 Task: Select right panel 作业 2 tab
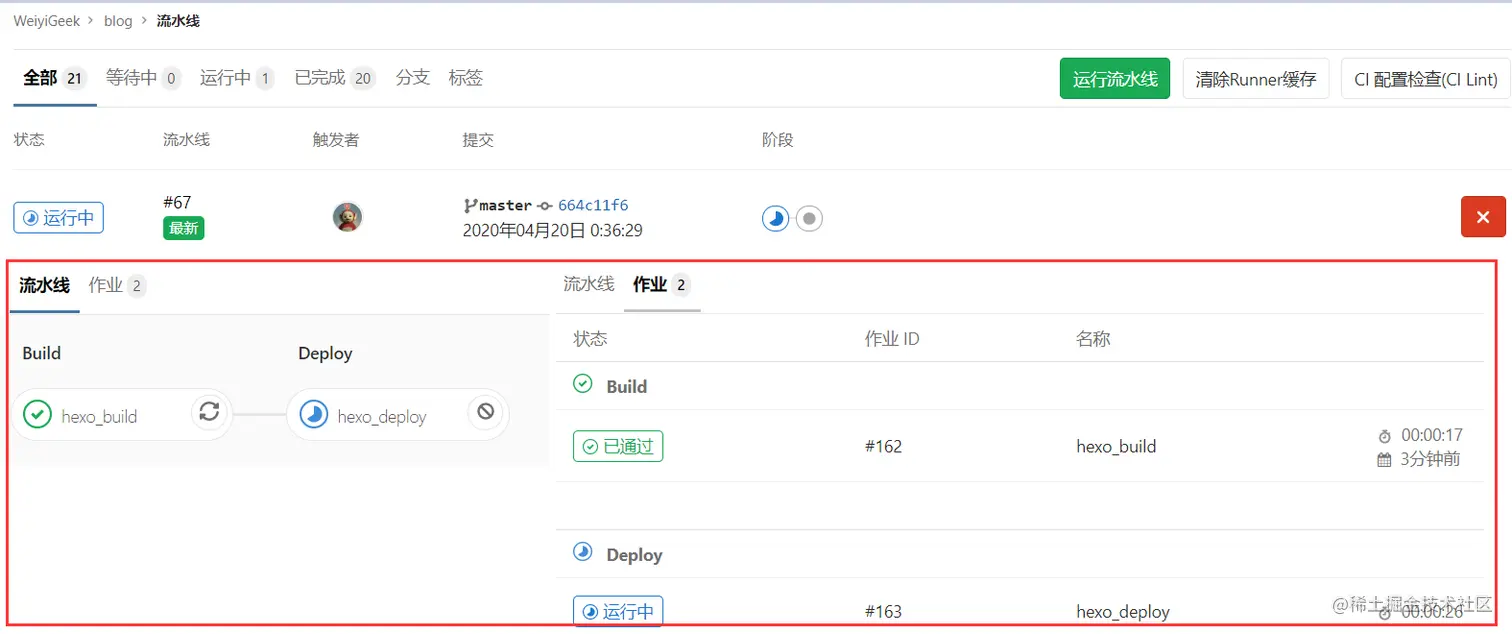[x=662, y=285]
